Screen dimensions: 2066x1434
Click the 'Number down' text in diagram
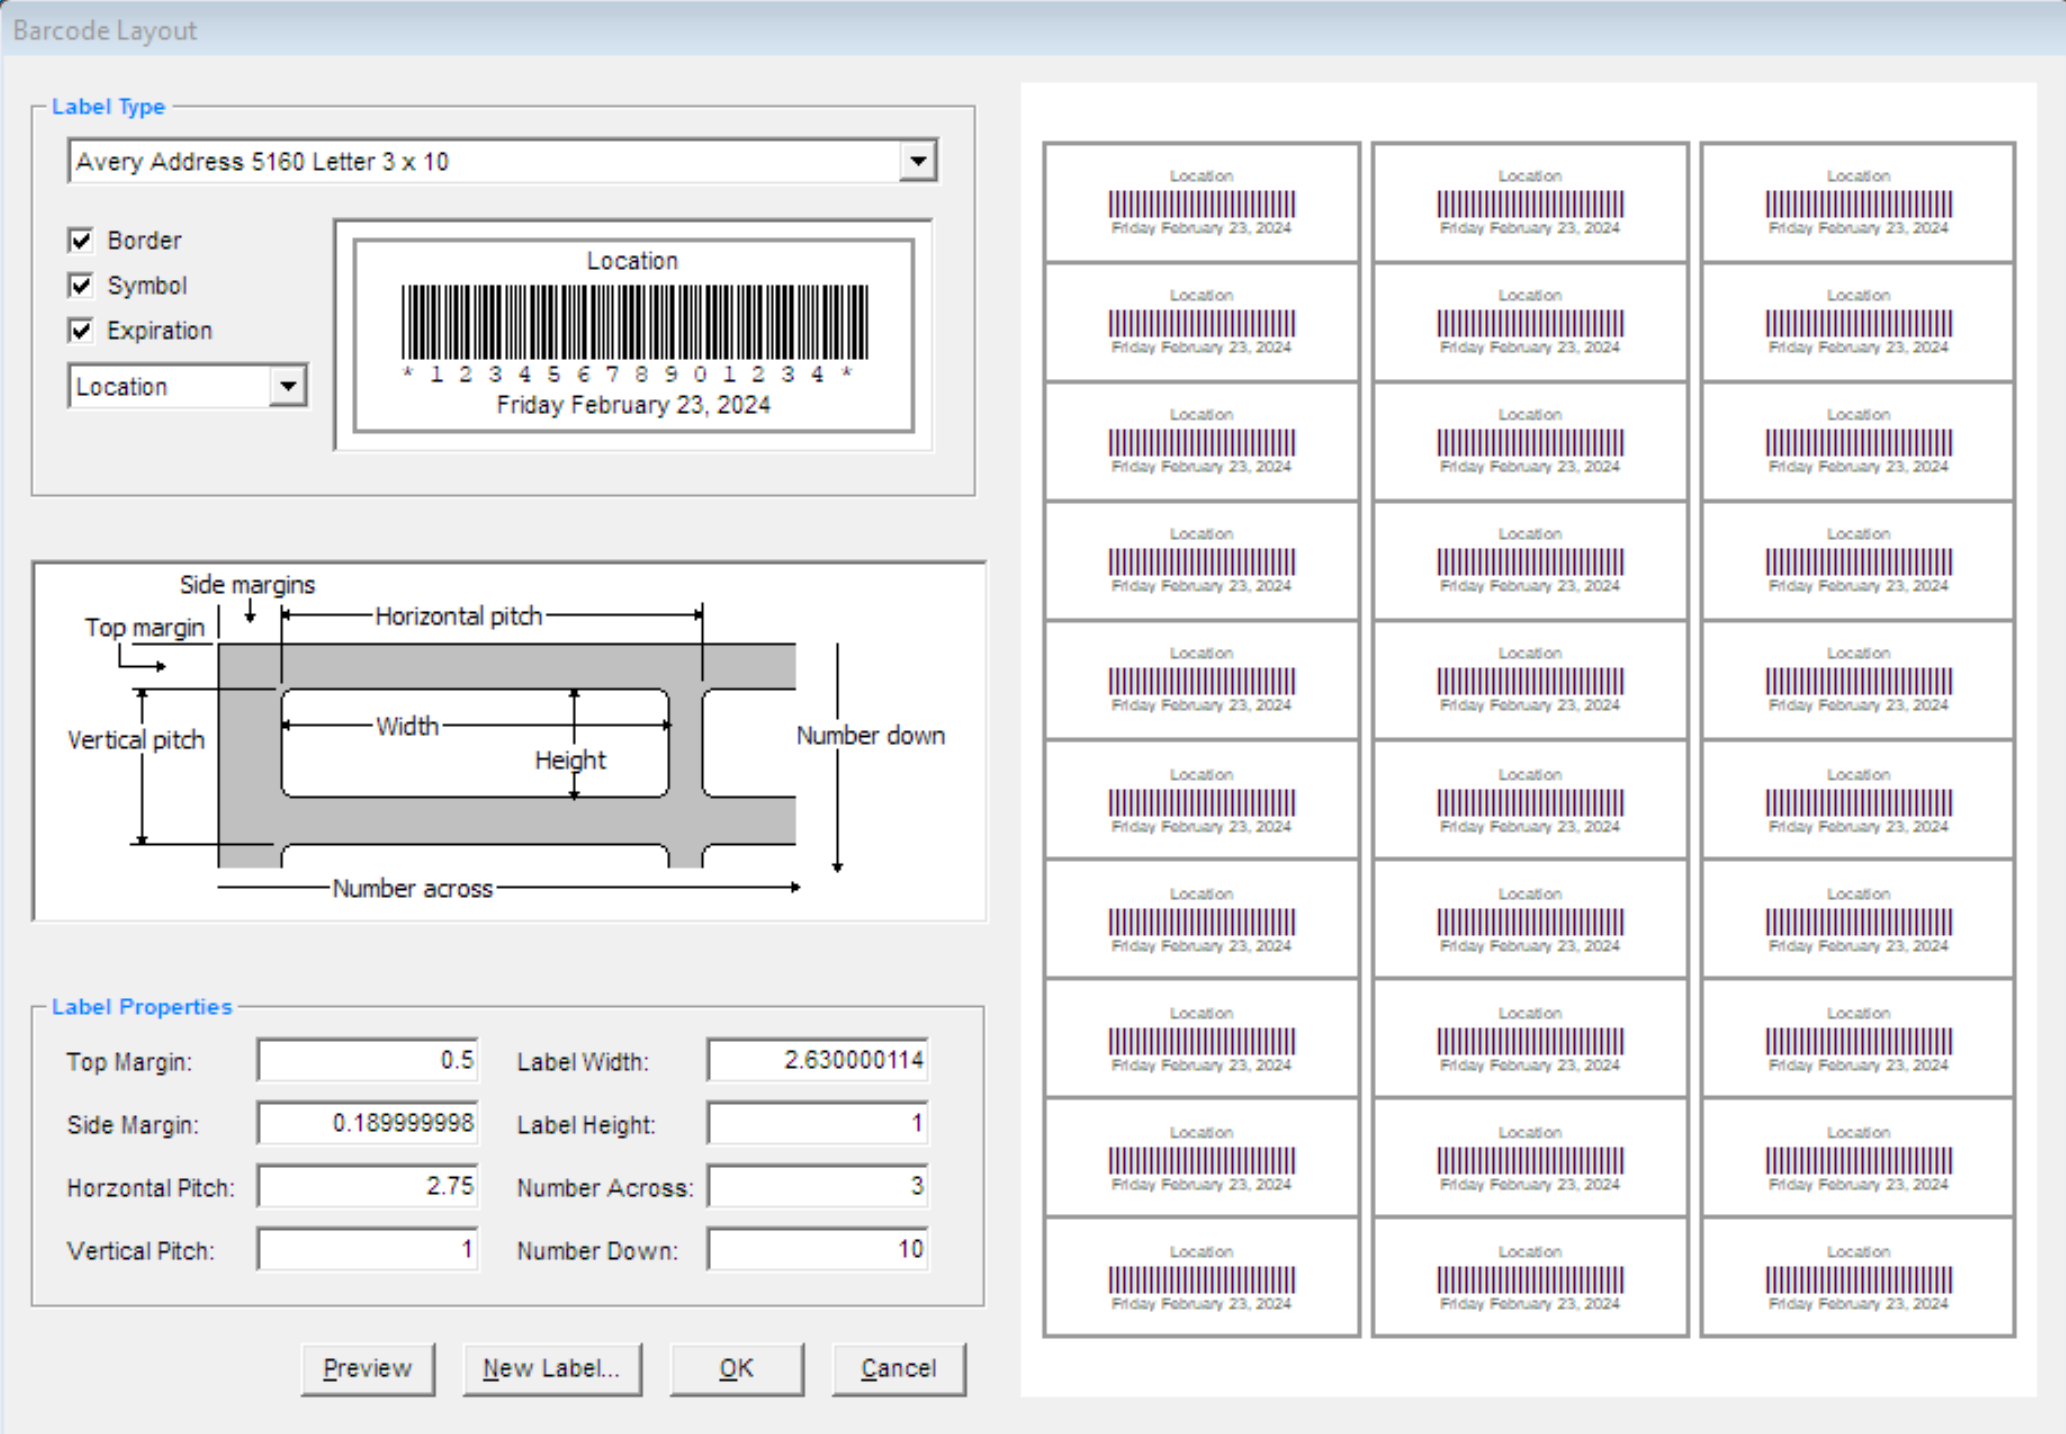870,735
